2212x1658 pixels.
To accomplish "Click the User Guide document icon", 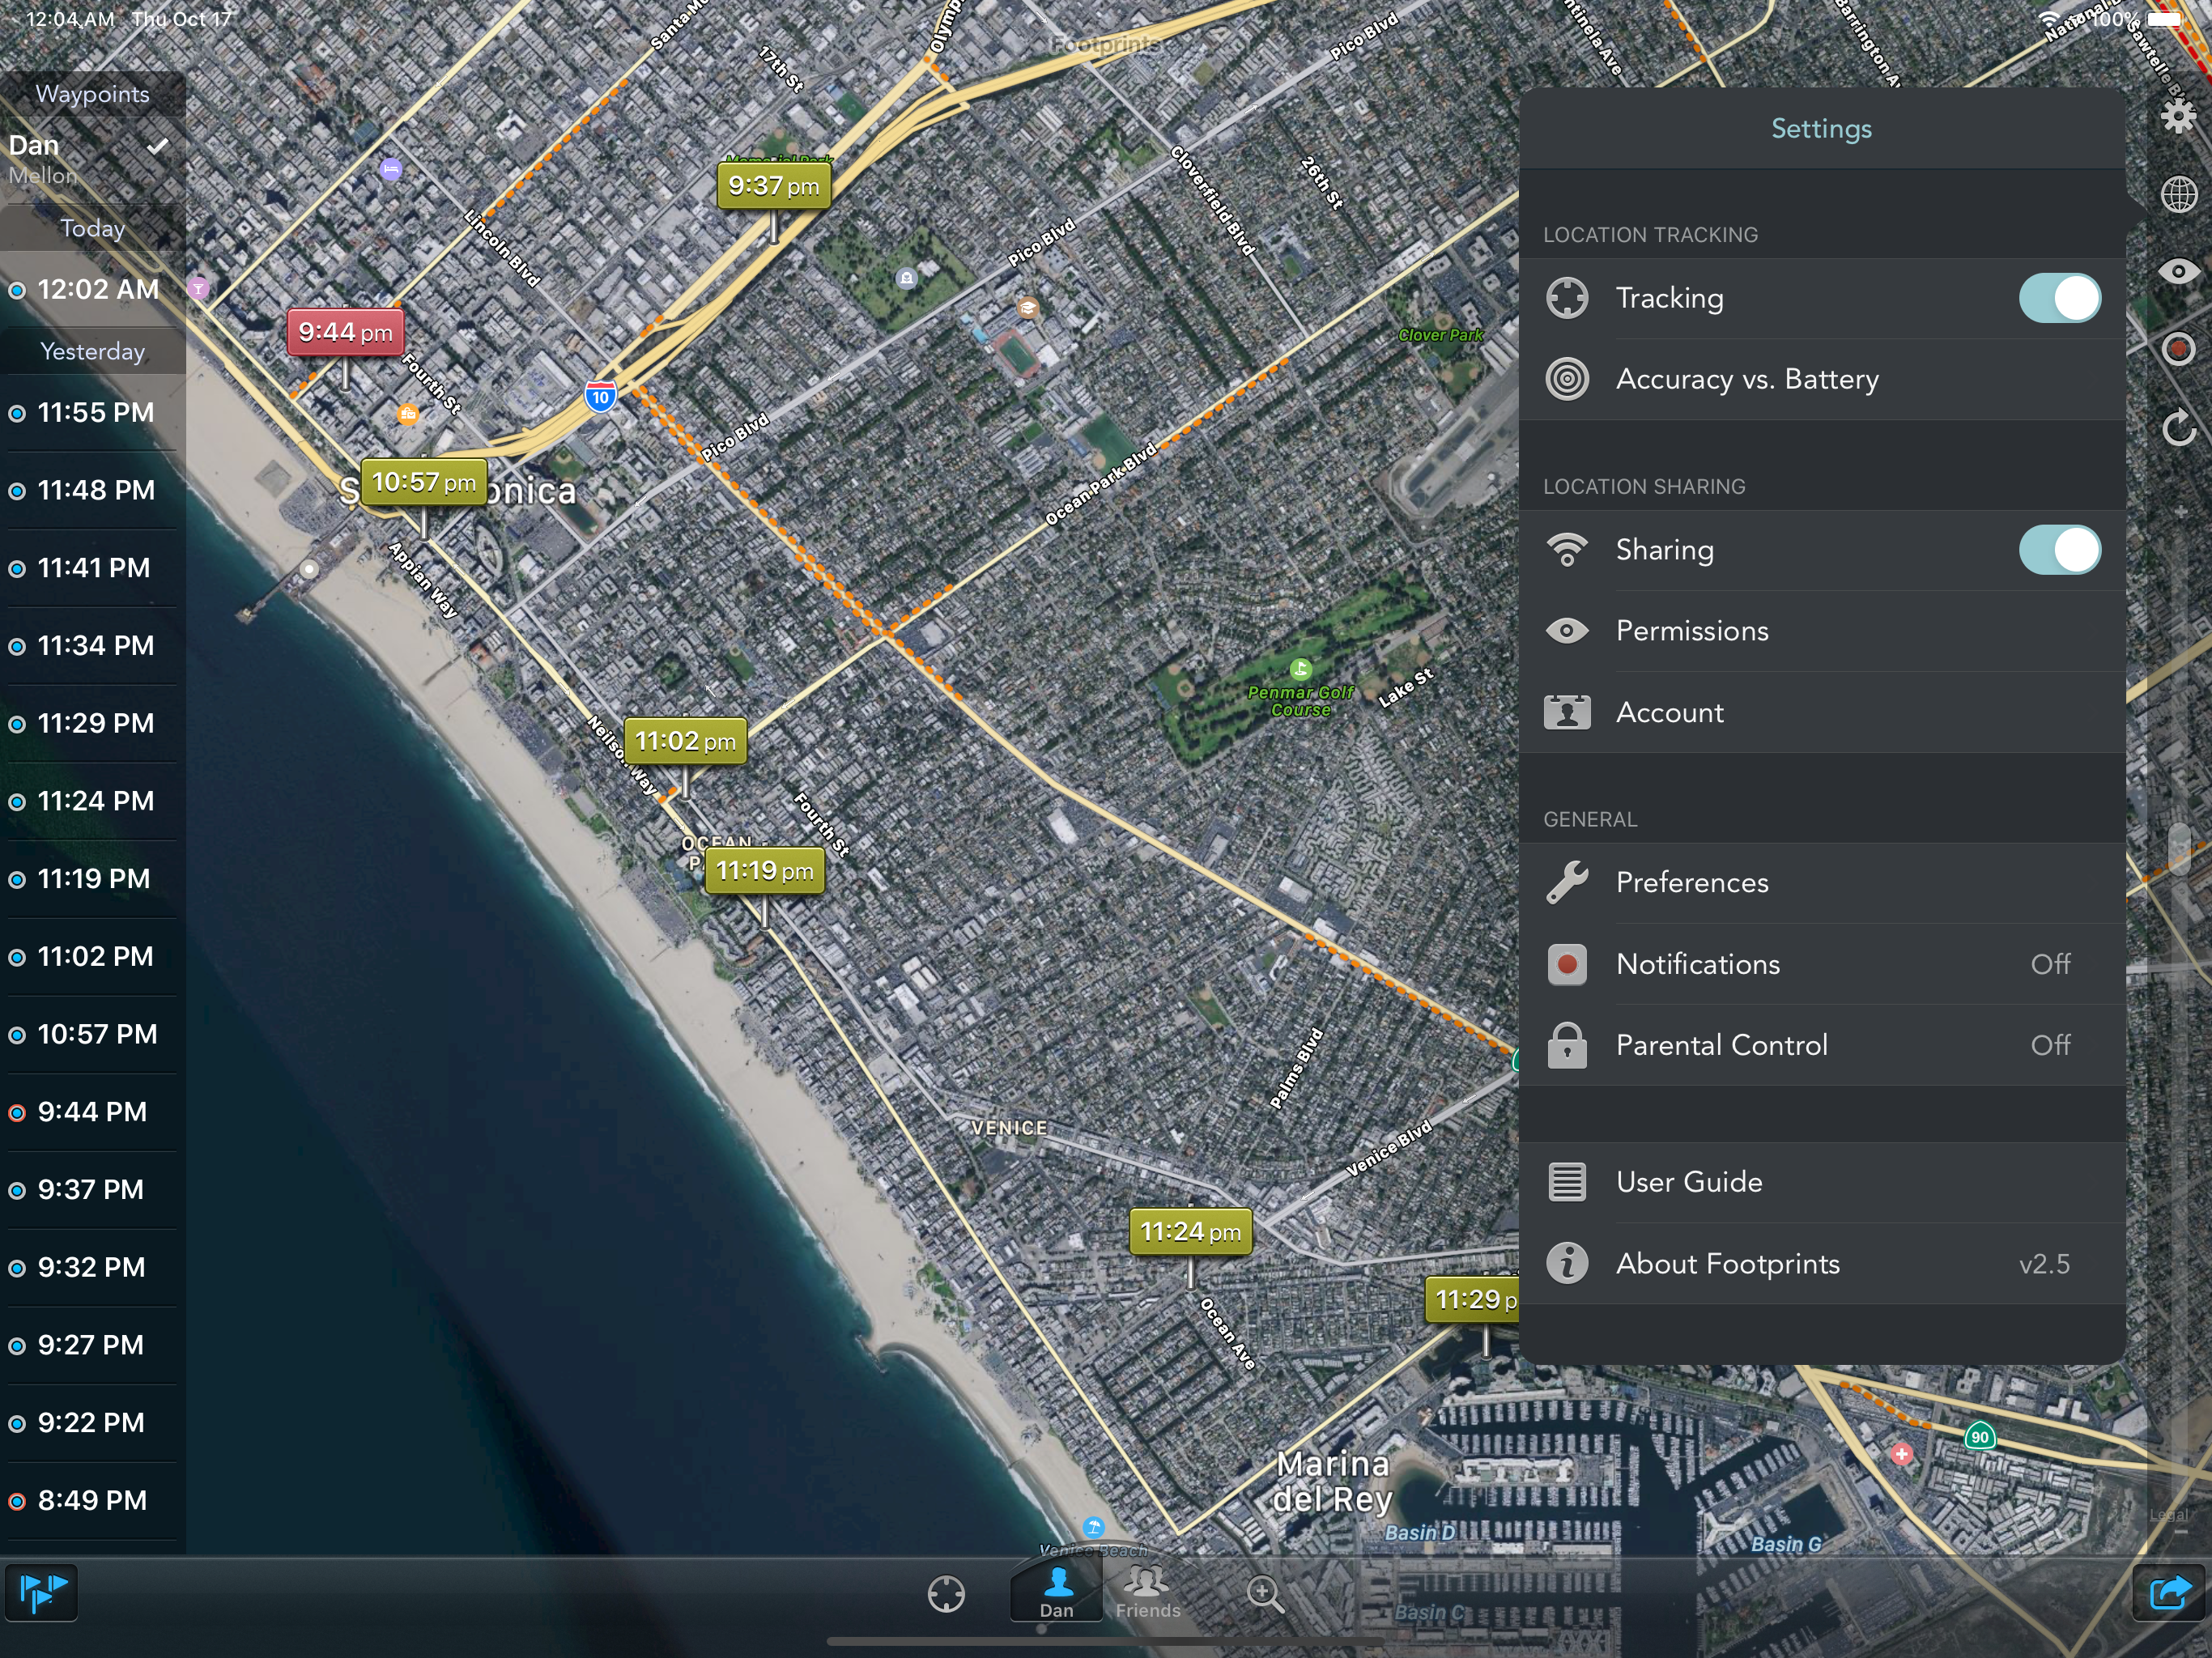I will click(1567, 1182).
